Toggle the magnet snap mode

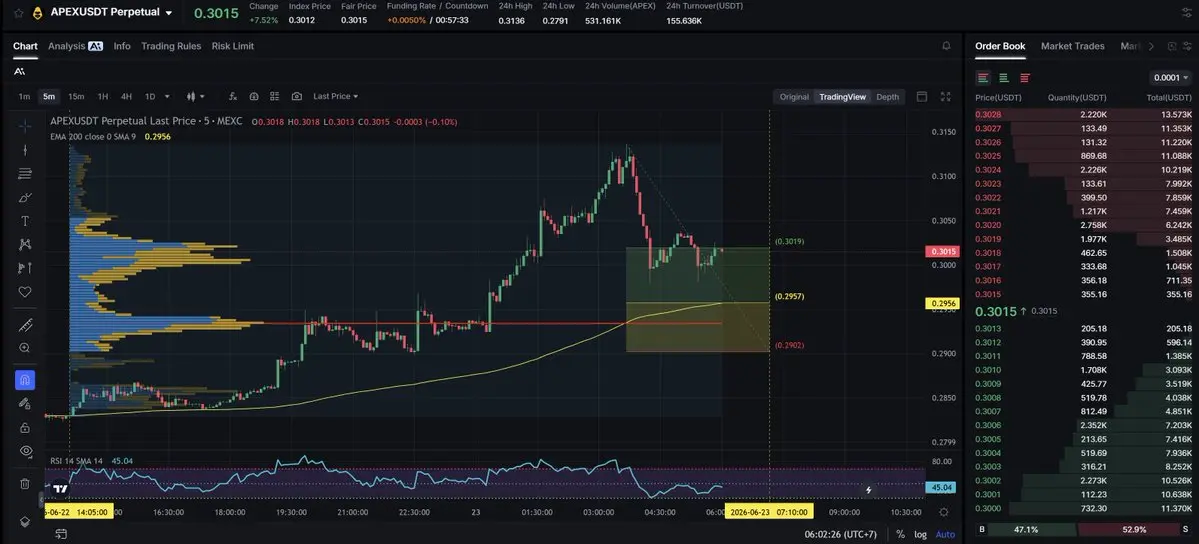(25, 379)
